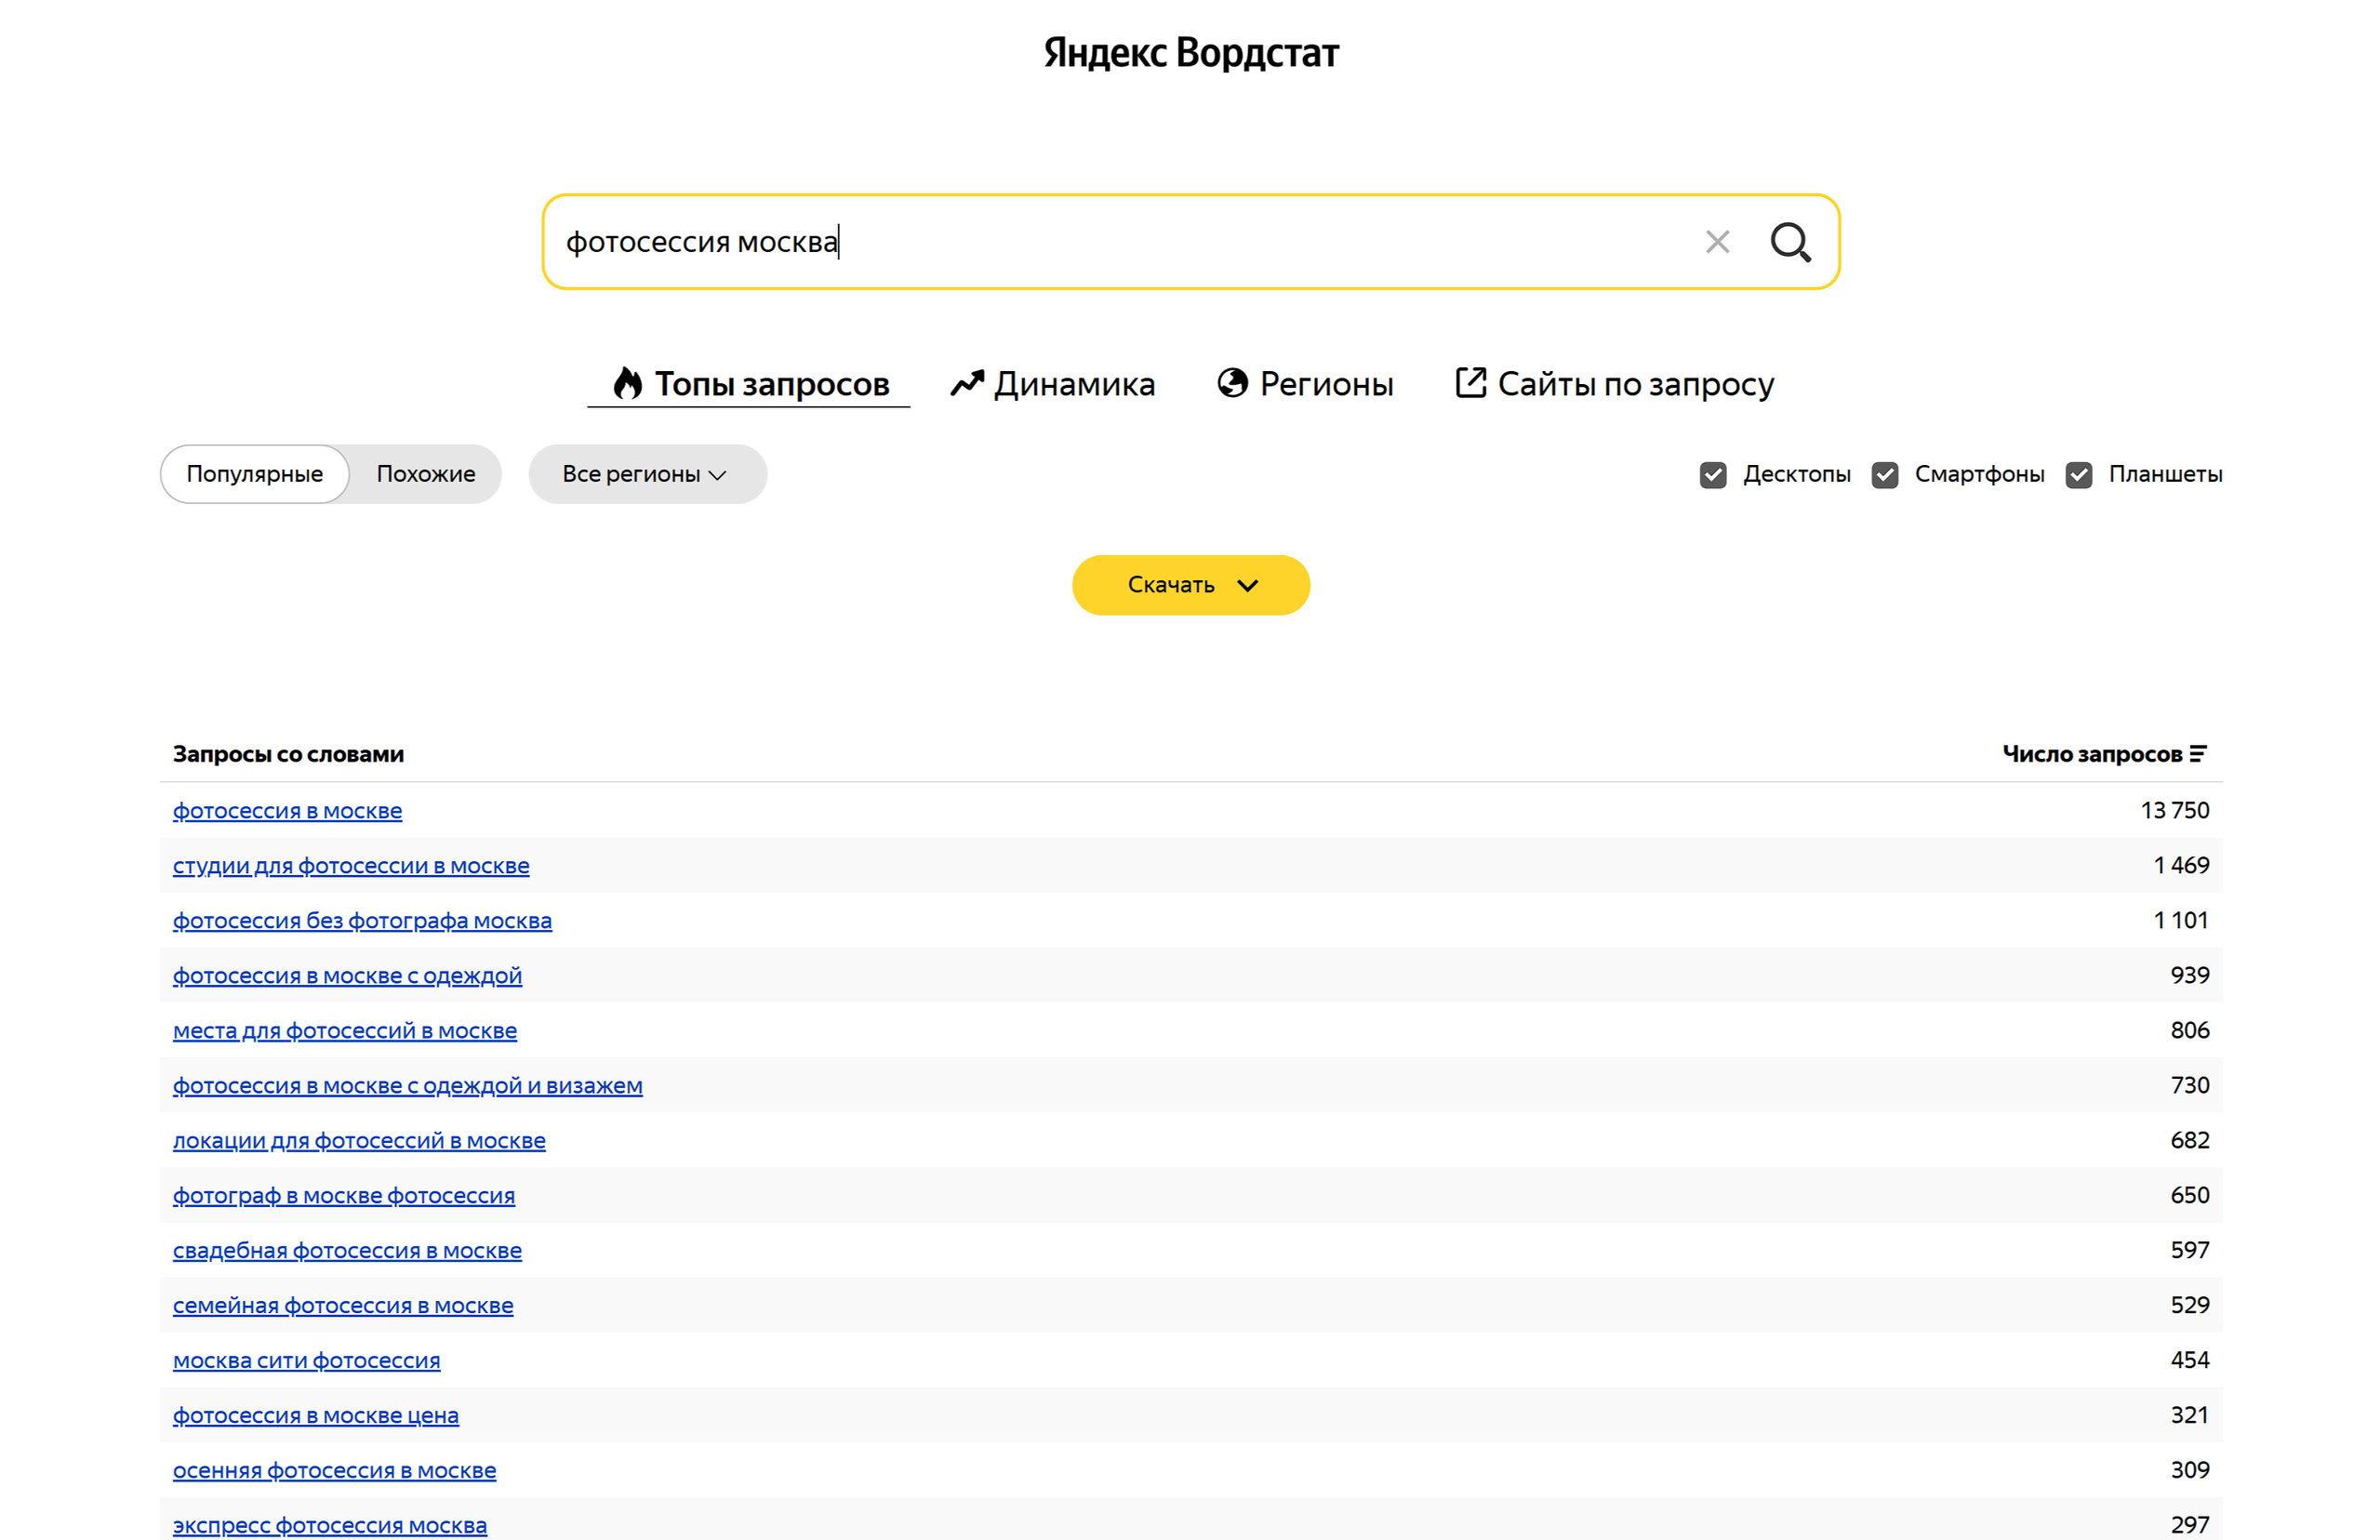This screenshot has height=1540, width=2380.
Task: Open the локации для фотосессий в москве link
Action: (359, 1141)
